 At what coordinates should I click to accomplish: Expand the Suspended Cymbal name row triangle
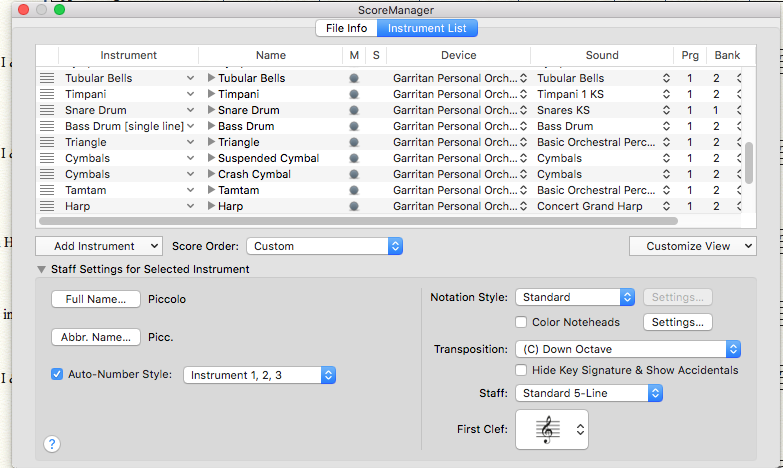click(211, 158)
